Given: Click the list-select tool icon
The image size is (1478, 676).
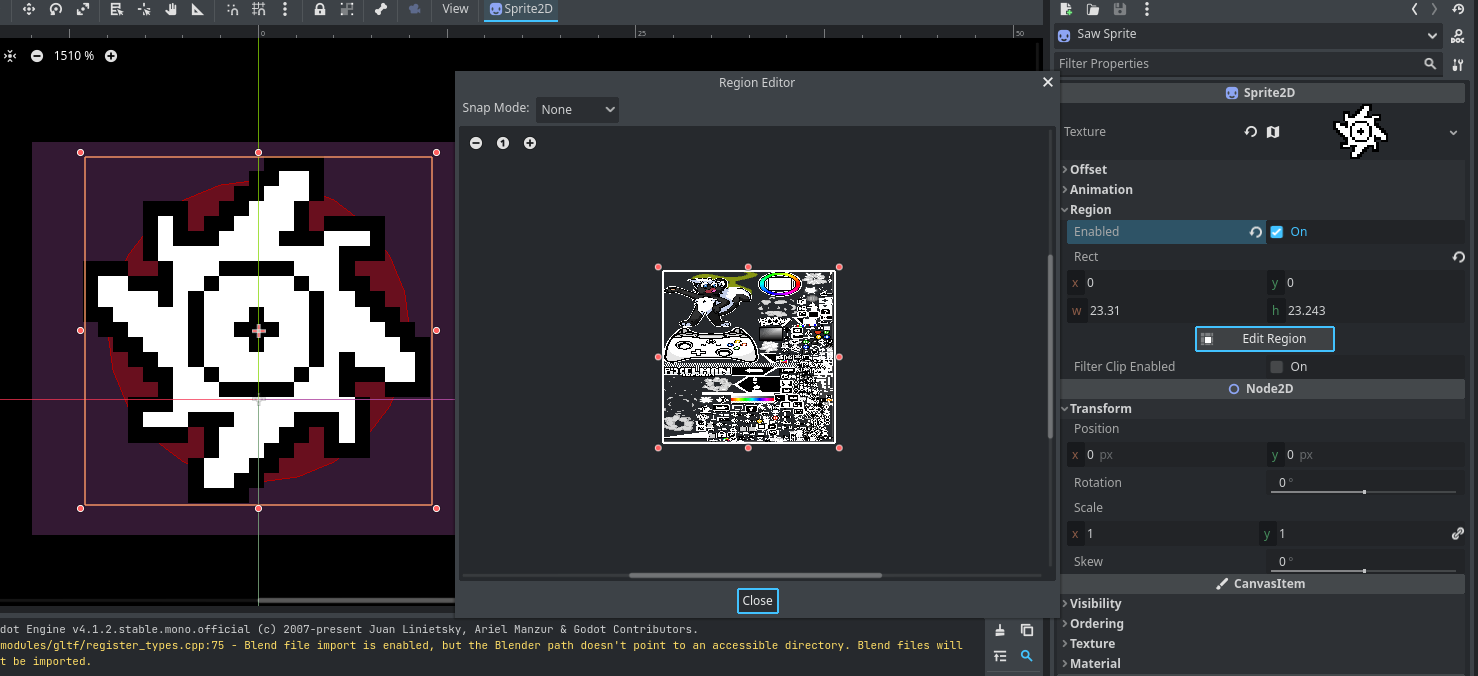Looking at the screenshot, I should 117,9.
